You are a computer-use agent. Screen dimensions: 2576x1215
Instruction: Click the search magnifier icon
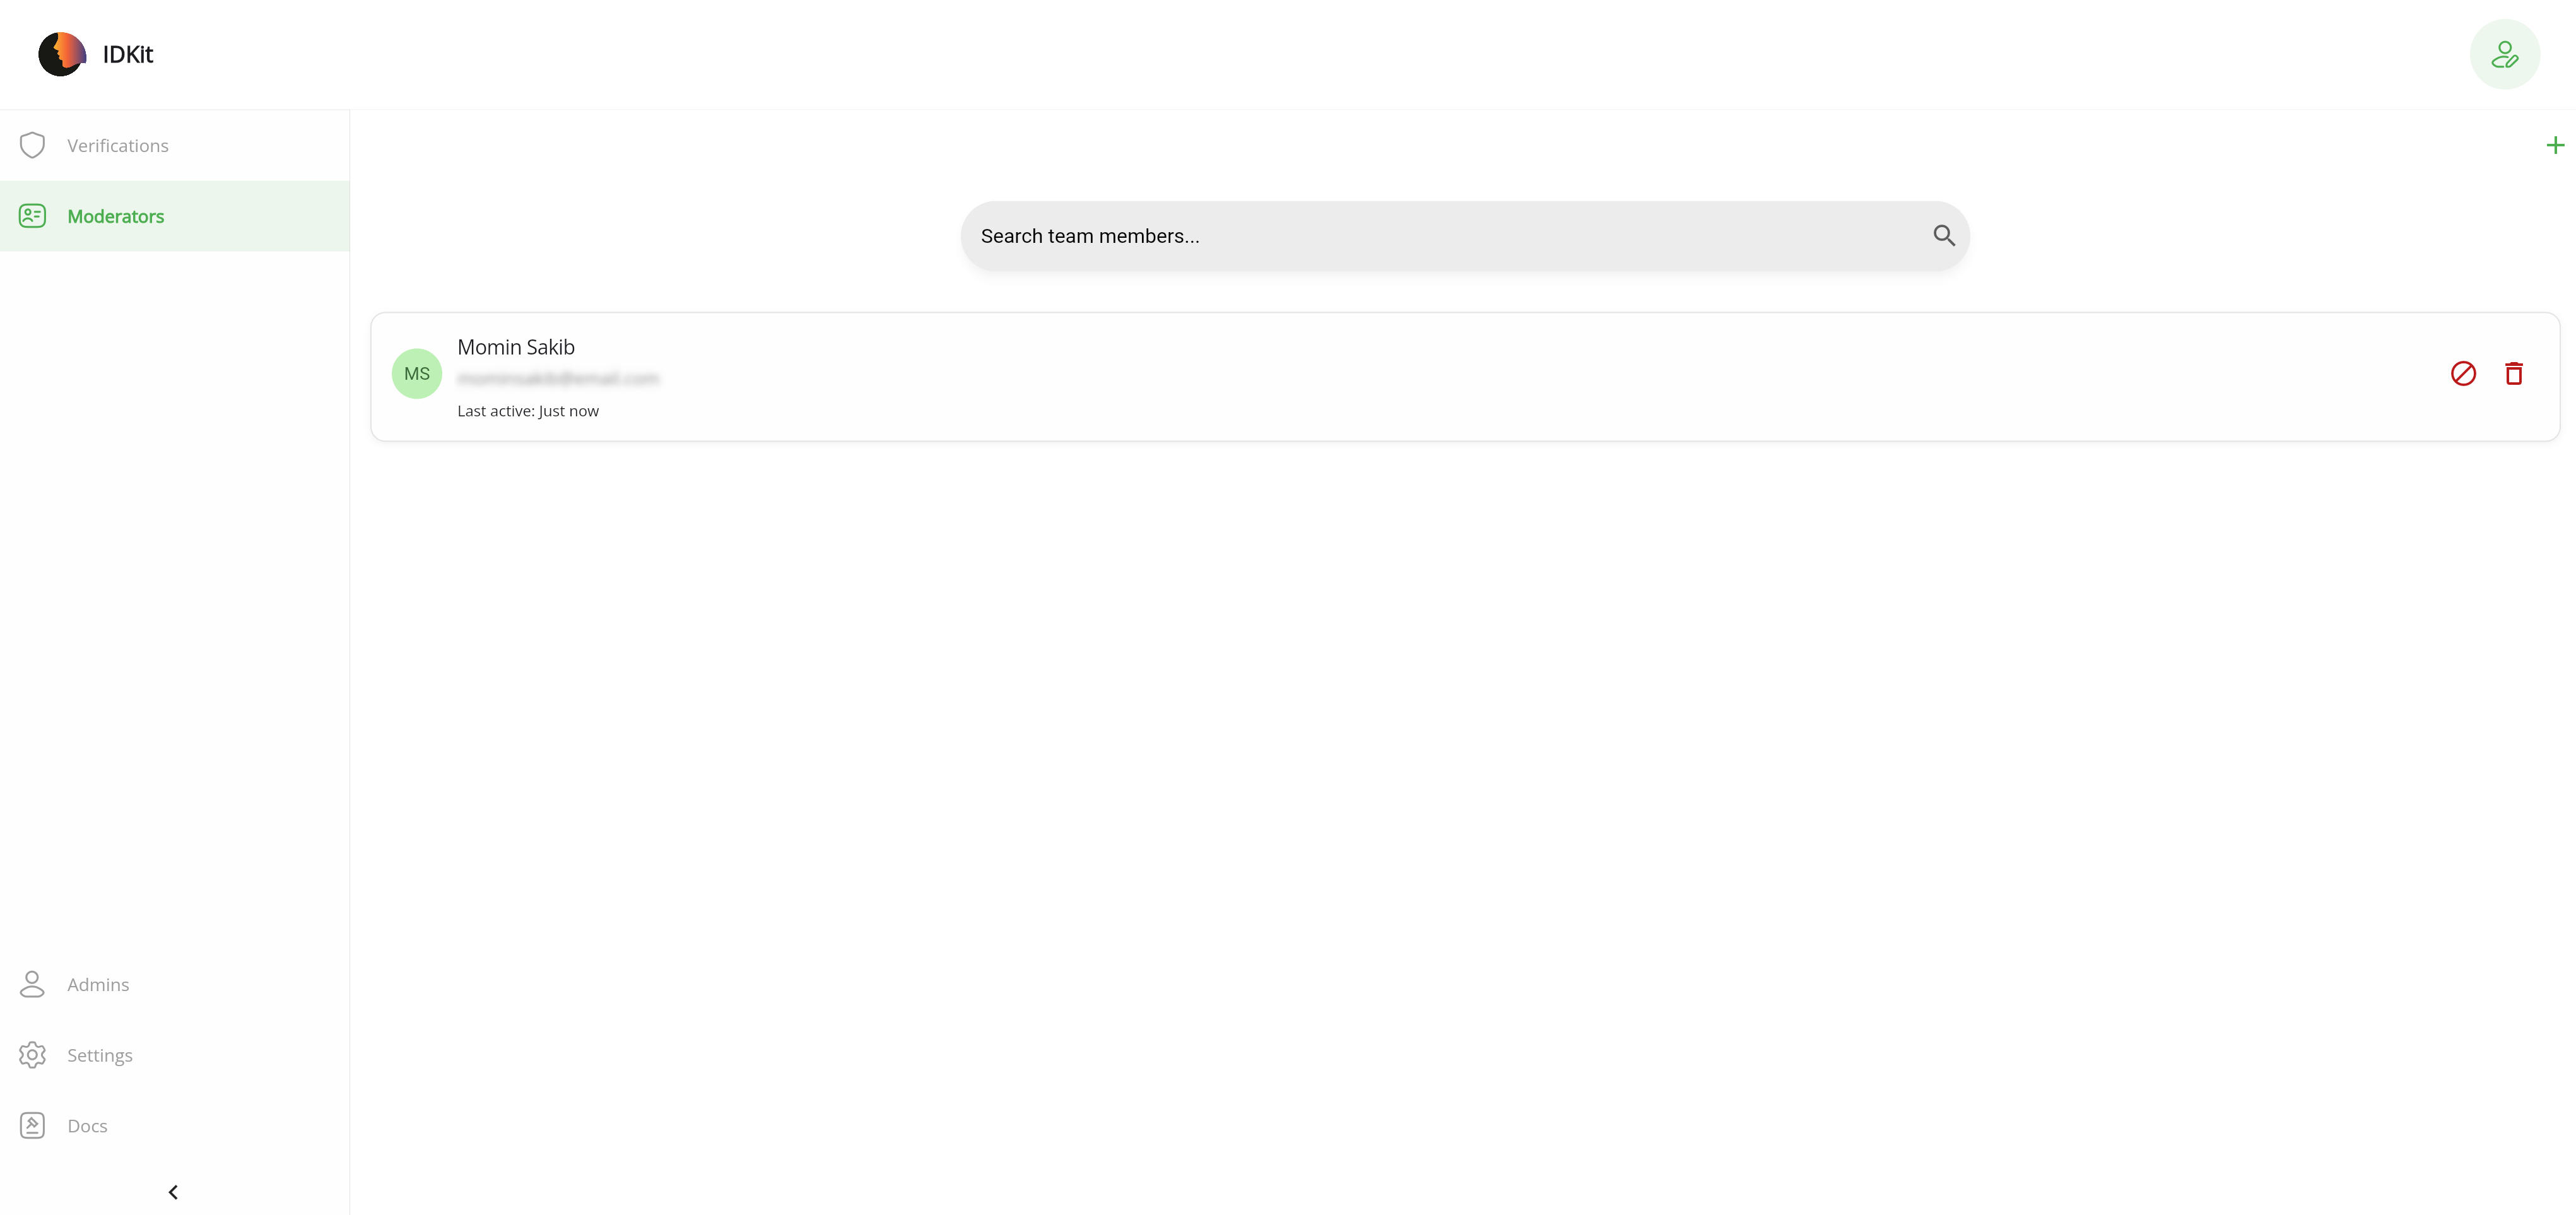point(1943,236)
